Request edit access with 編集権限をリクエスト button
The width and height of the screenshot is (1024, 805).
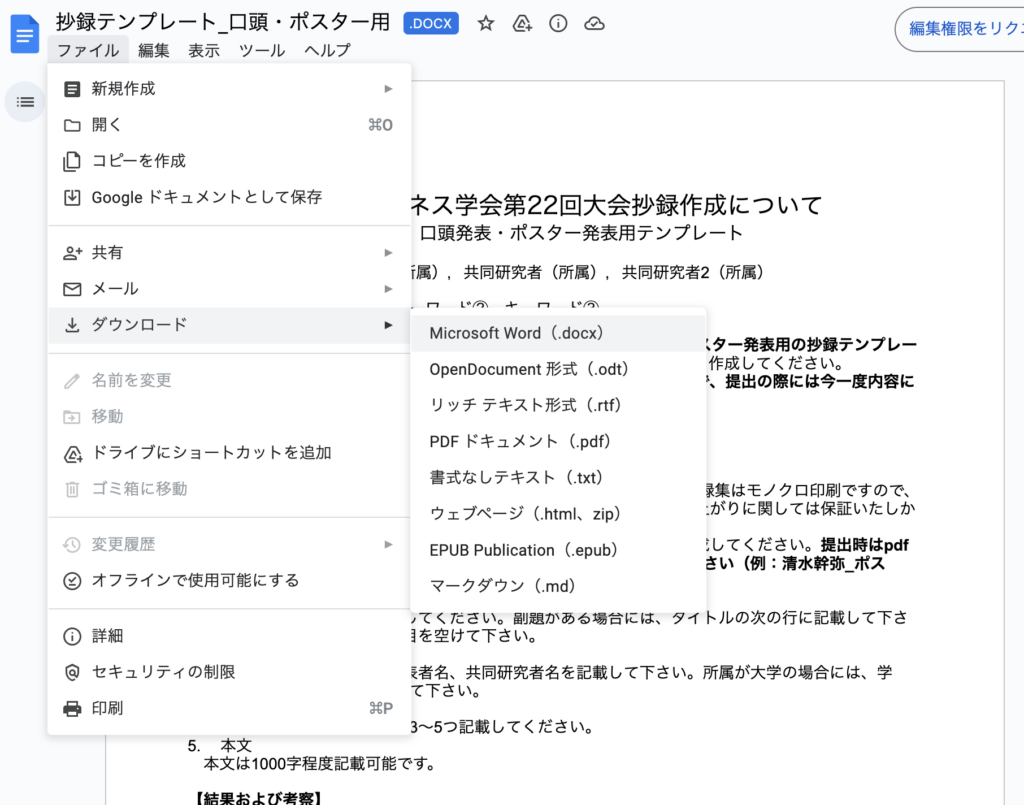pos(959,29)
